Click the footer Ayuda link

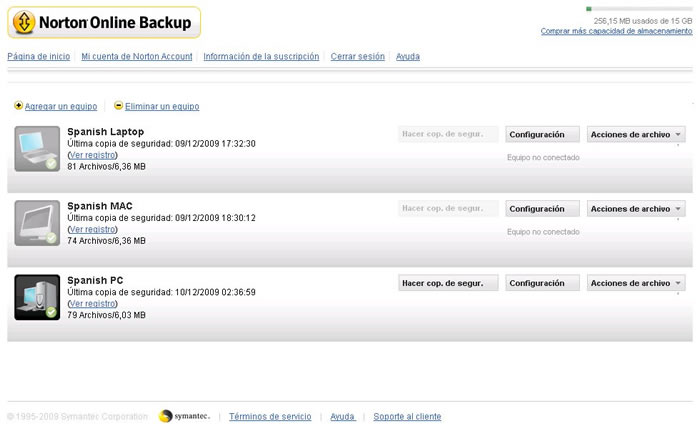point(342,417)
